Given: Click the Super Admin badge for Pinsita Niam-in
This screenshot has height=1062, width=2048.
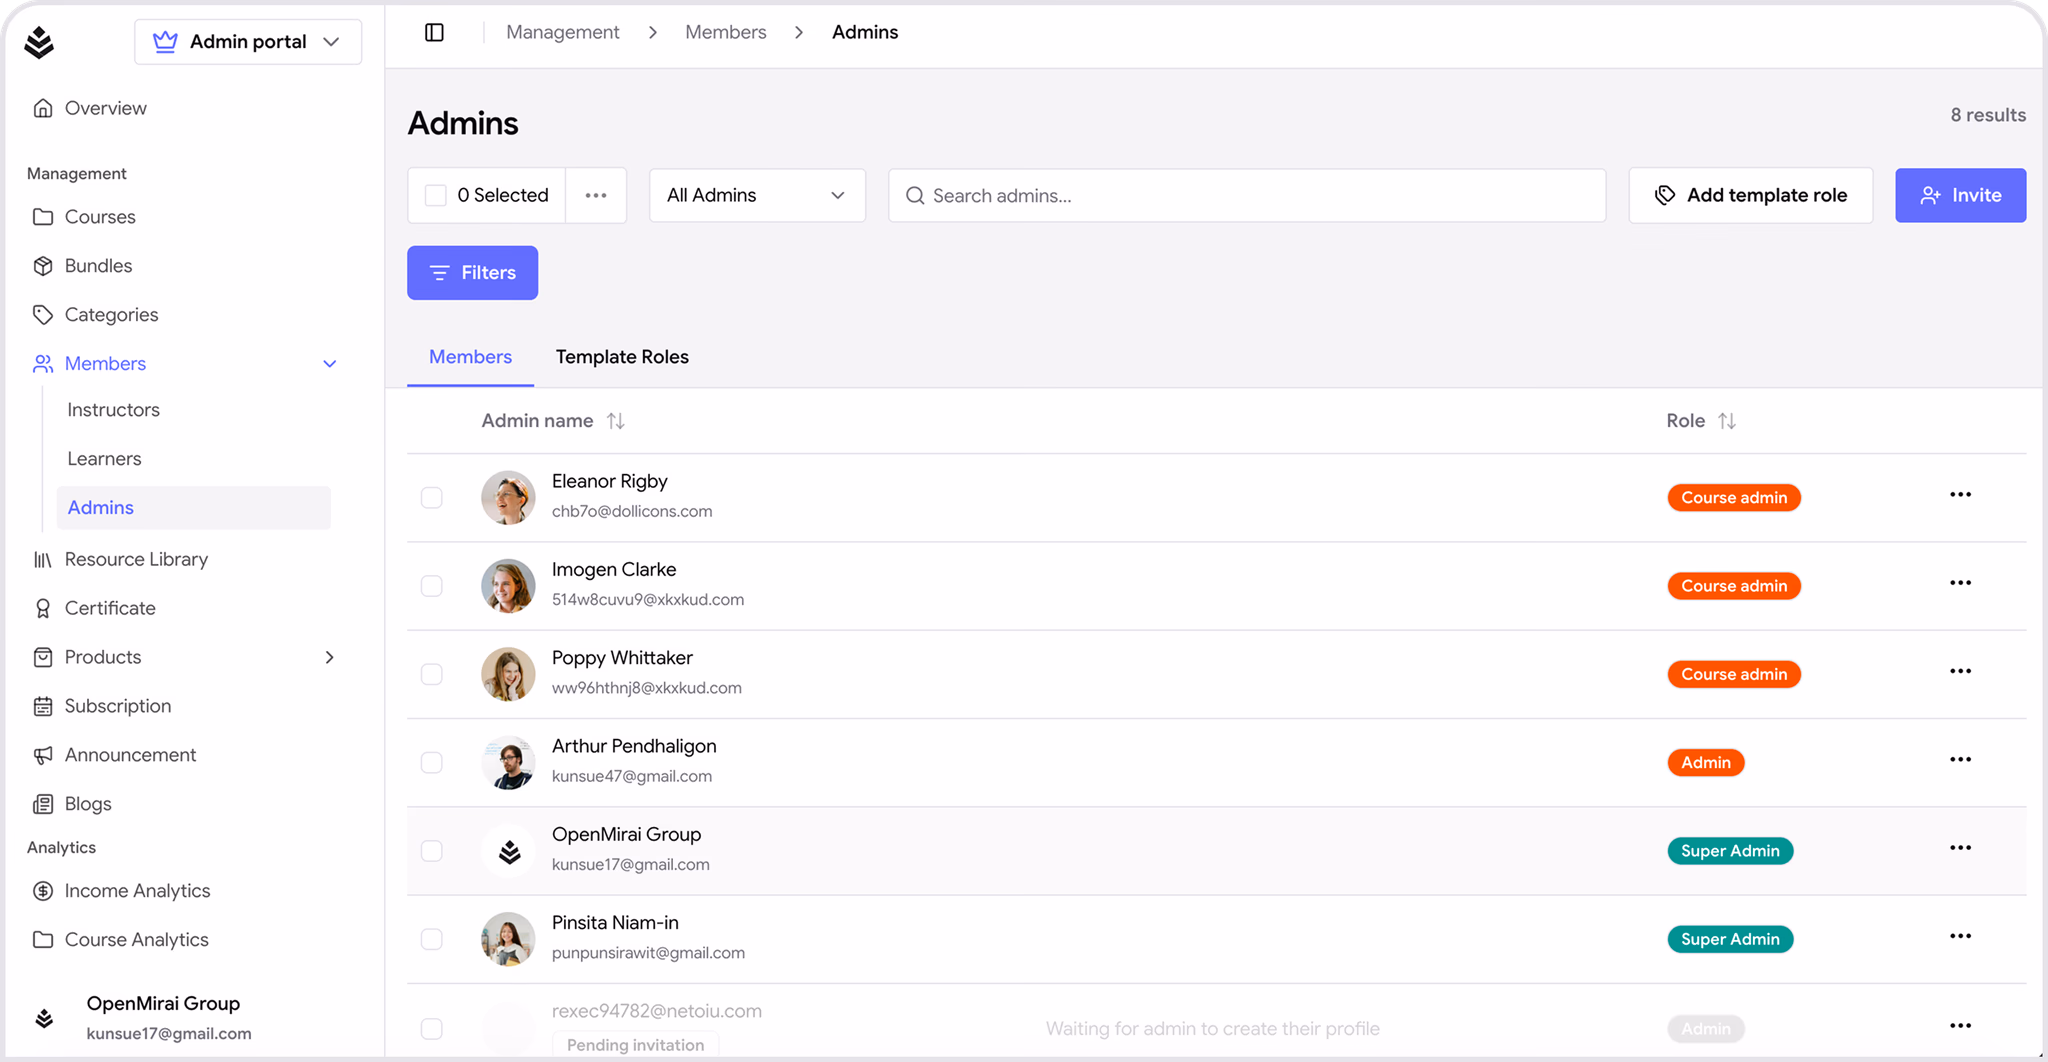Looking at the screenshot, I should [1730, 939].
